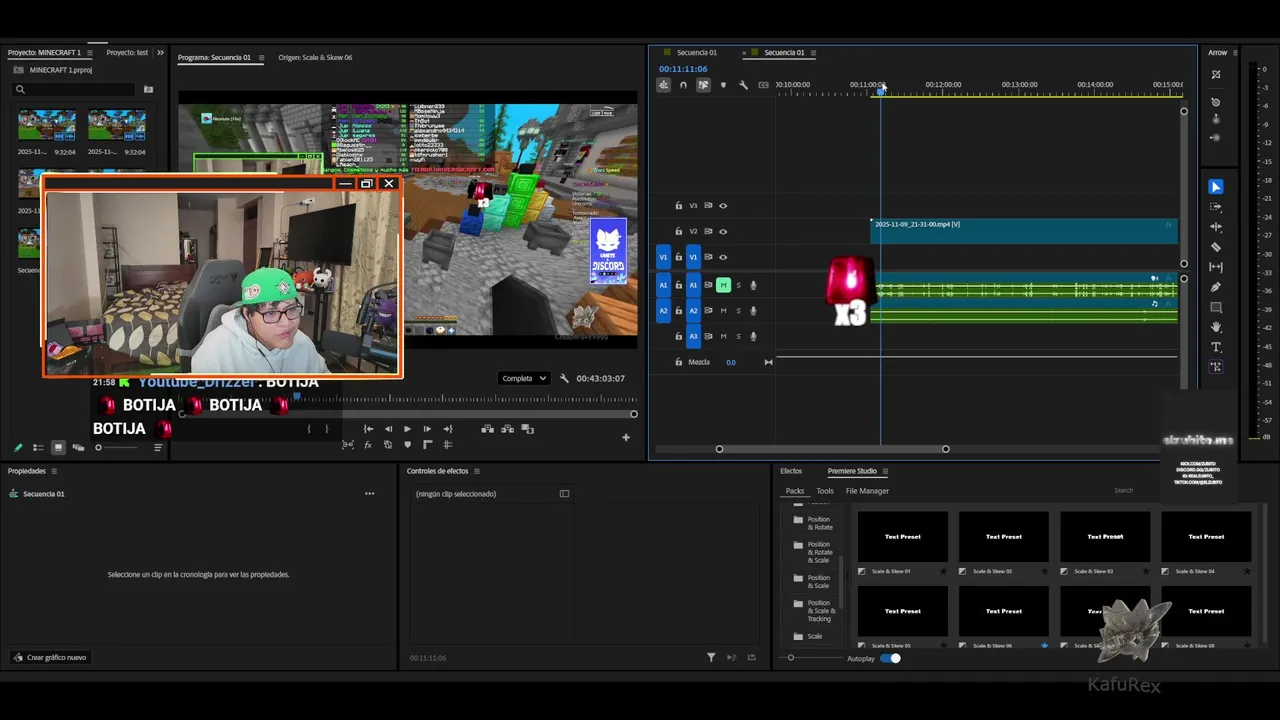Open the File Manager tab in Premiere Studio
Image resolution: width=1280 pixels, height=720 pixels.
867,491
